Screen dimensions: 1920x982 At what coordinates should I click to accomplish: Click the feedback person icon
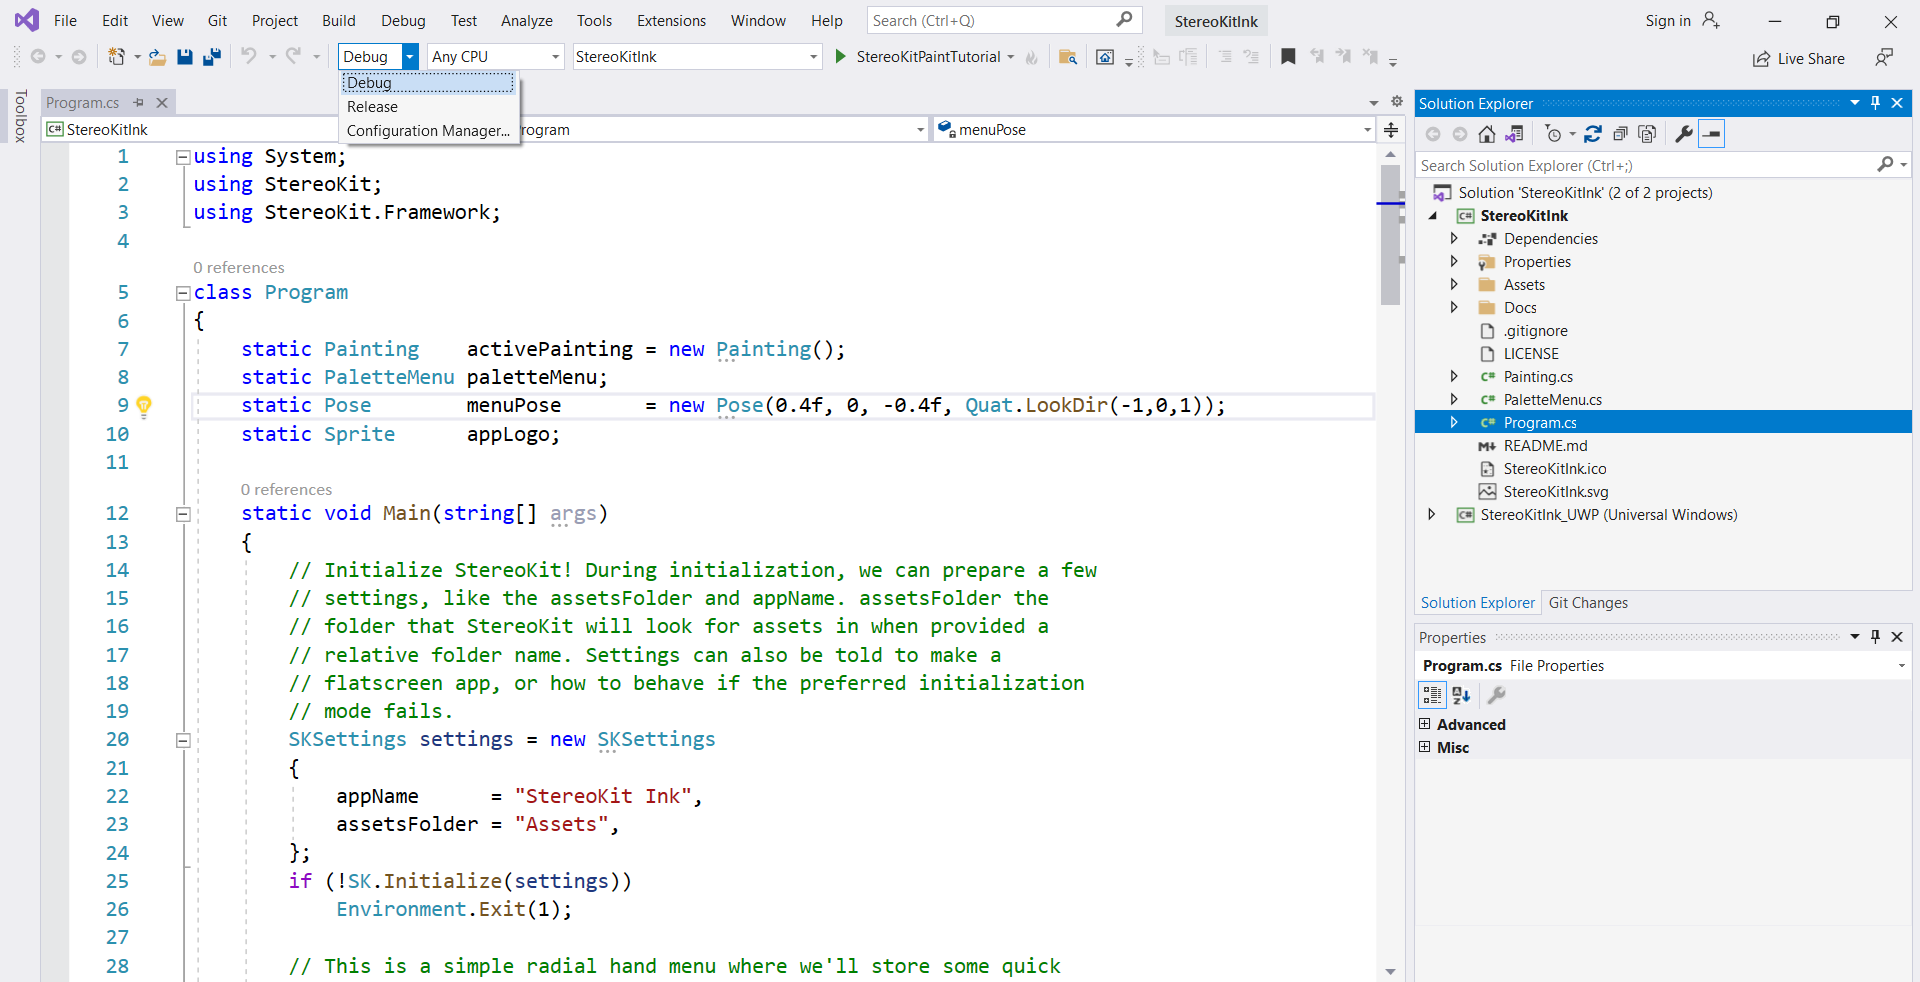1884,57
